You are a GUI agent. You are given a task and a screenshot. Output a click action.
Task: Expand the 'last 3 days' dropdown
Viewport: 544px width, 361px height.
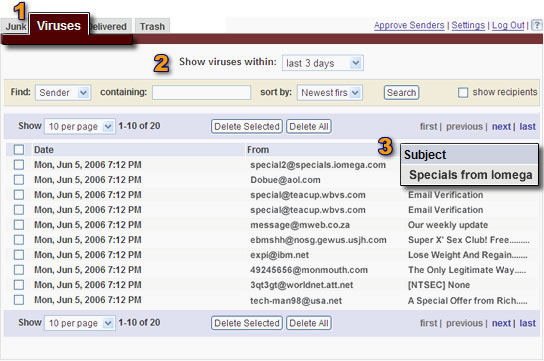point(323,63)
